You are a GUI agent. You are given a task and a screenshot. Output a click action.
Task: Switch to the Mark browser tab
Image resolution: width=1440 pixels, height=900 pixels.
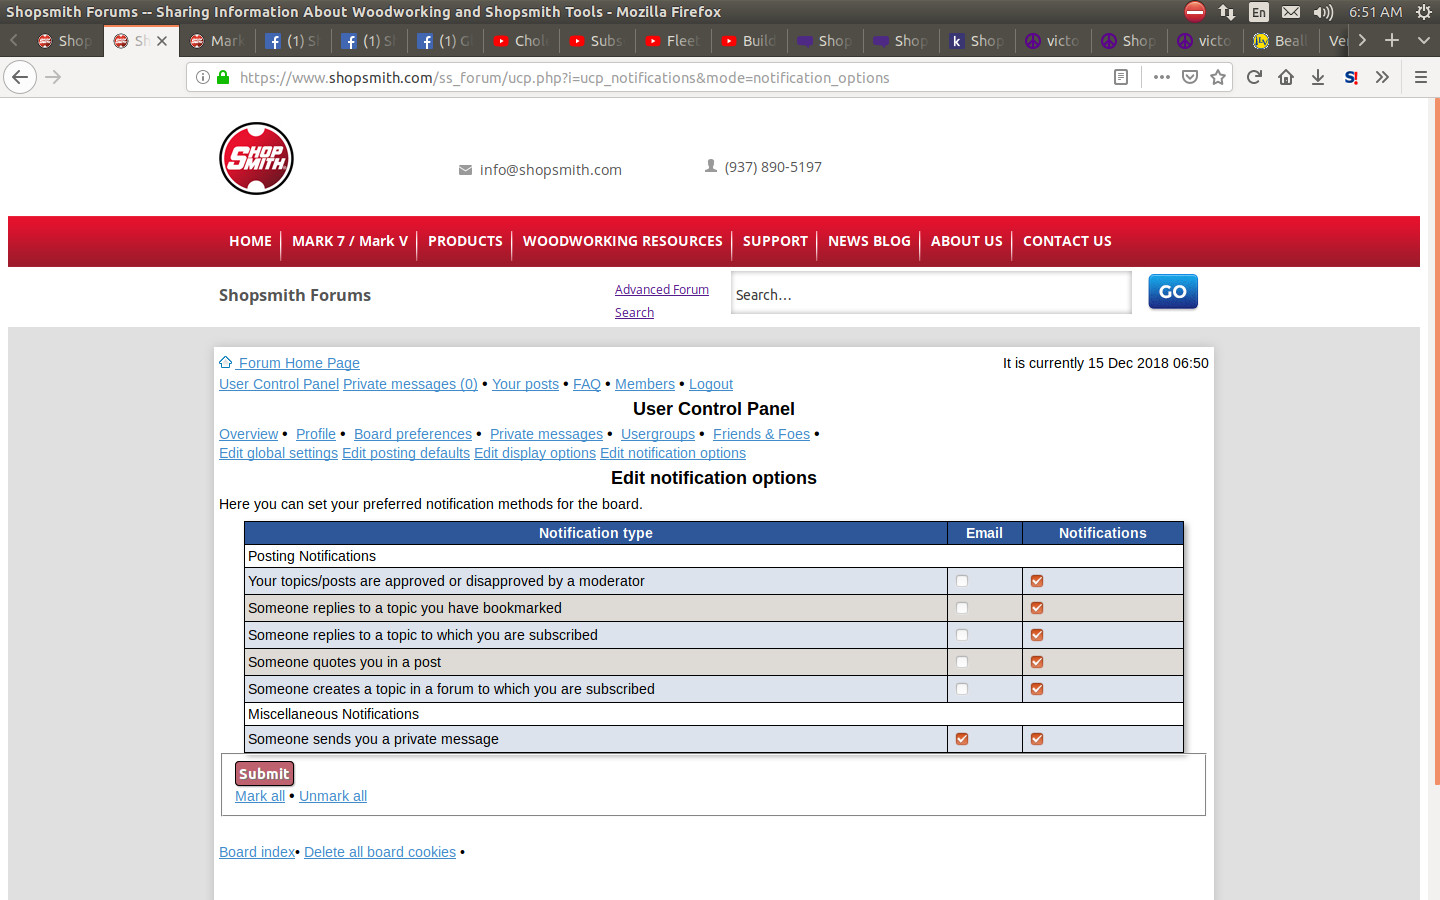tap(218, 41)
